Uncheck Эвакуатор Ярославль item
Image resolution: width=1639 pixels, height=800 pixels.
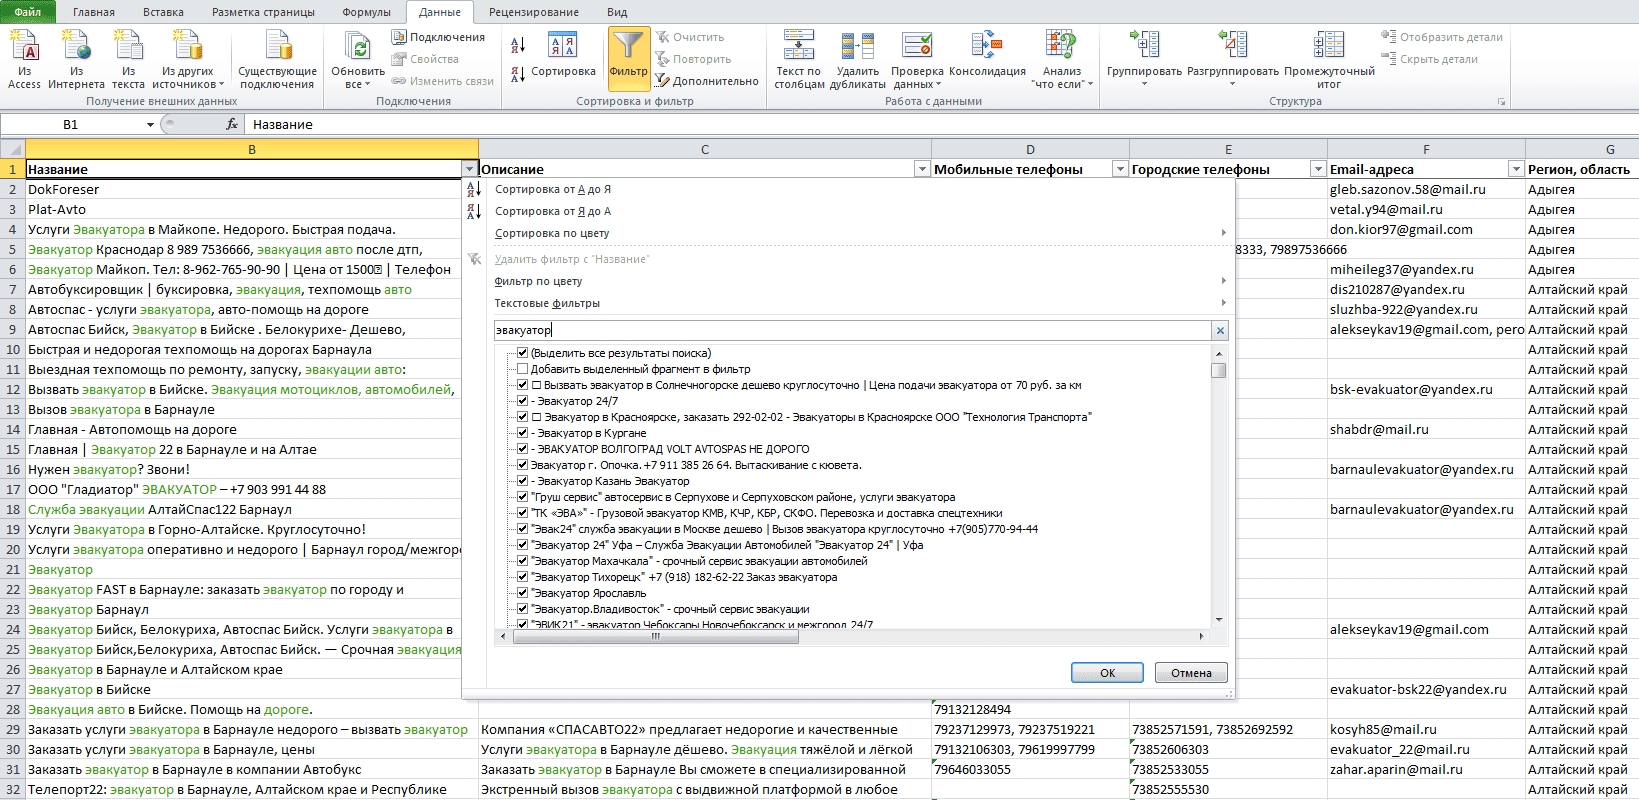coord(522,593)
